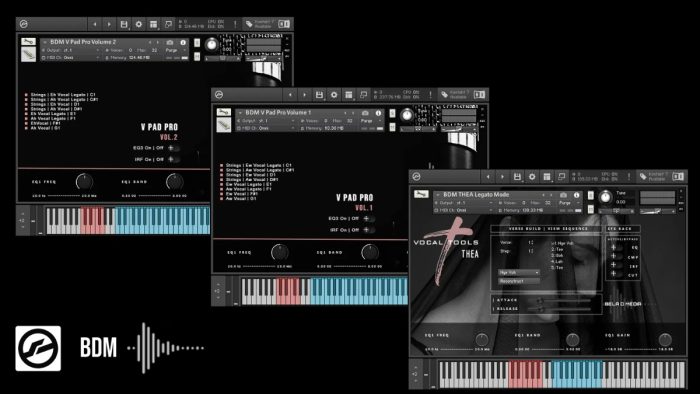
Task: Open workspace layout icon in Volume 2 window
Action: [154, 24]
